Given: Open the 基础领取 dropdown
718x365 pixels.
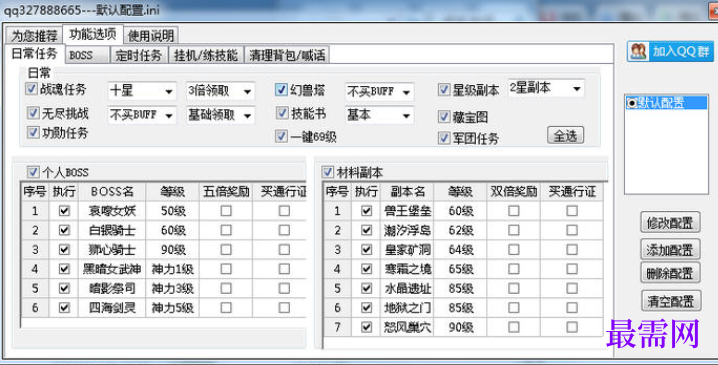Looking at the screenshot, I should [220, 115].
